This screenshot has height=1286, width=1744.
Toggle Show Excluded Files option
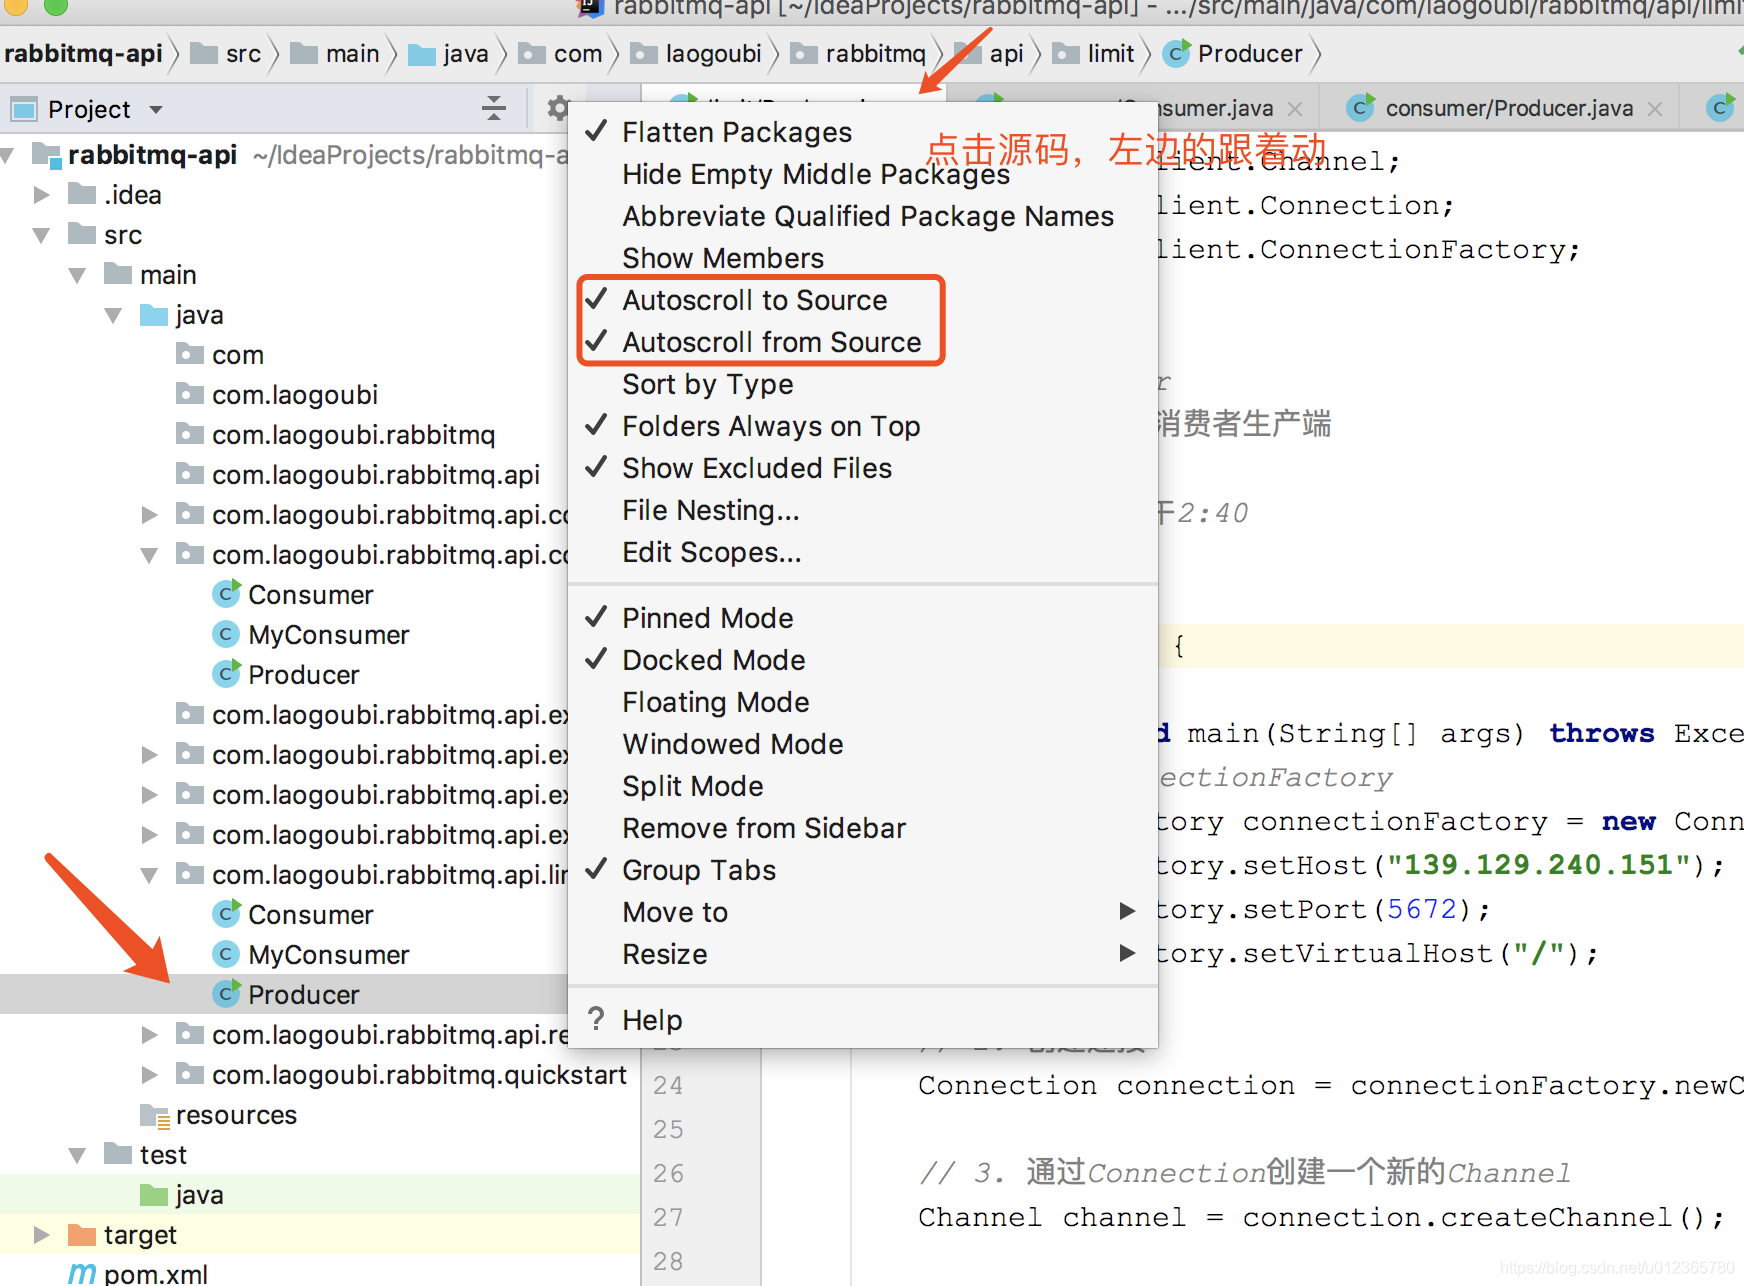(x=863, y=468)
